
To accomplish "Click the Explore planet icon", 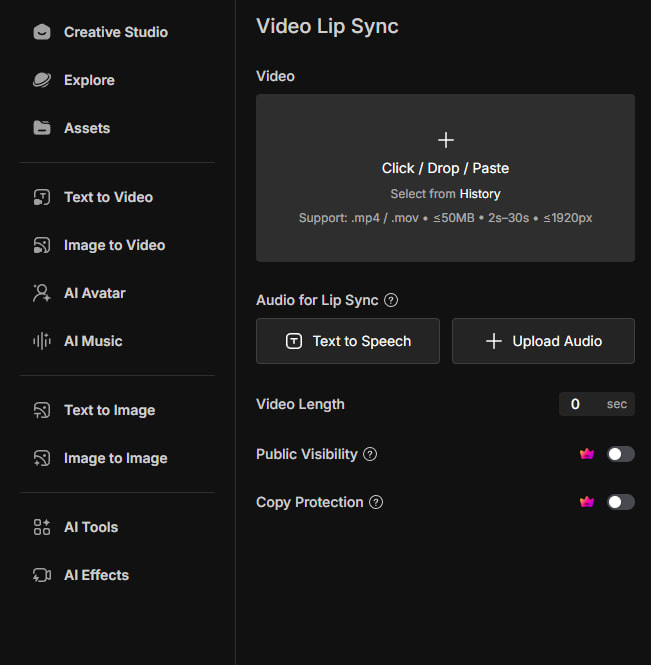I will (42, 80).
